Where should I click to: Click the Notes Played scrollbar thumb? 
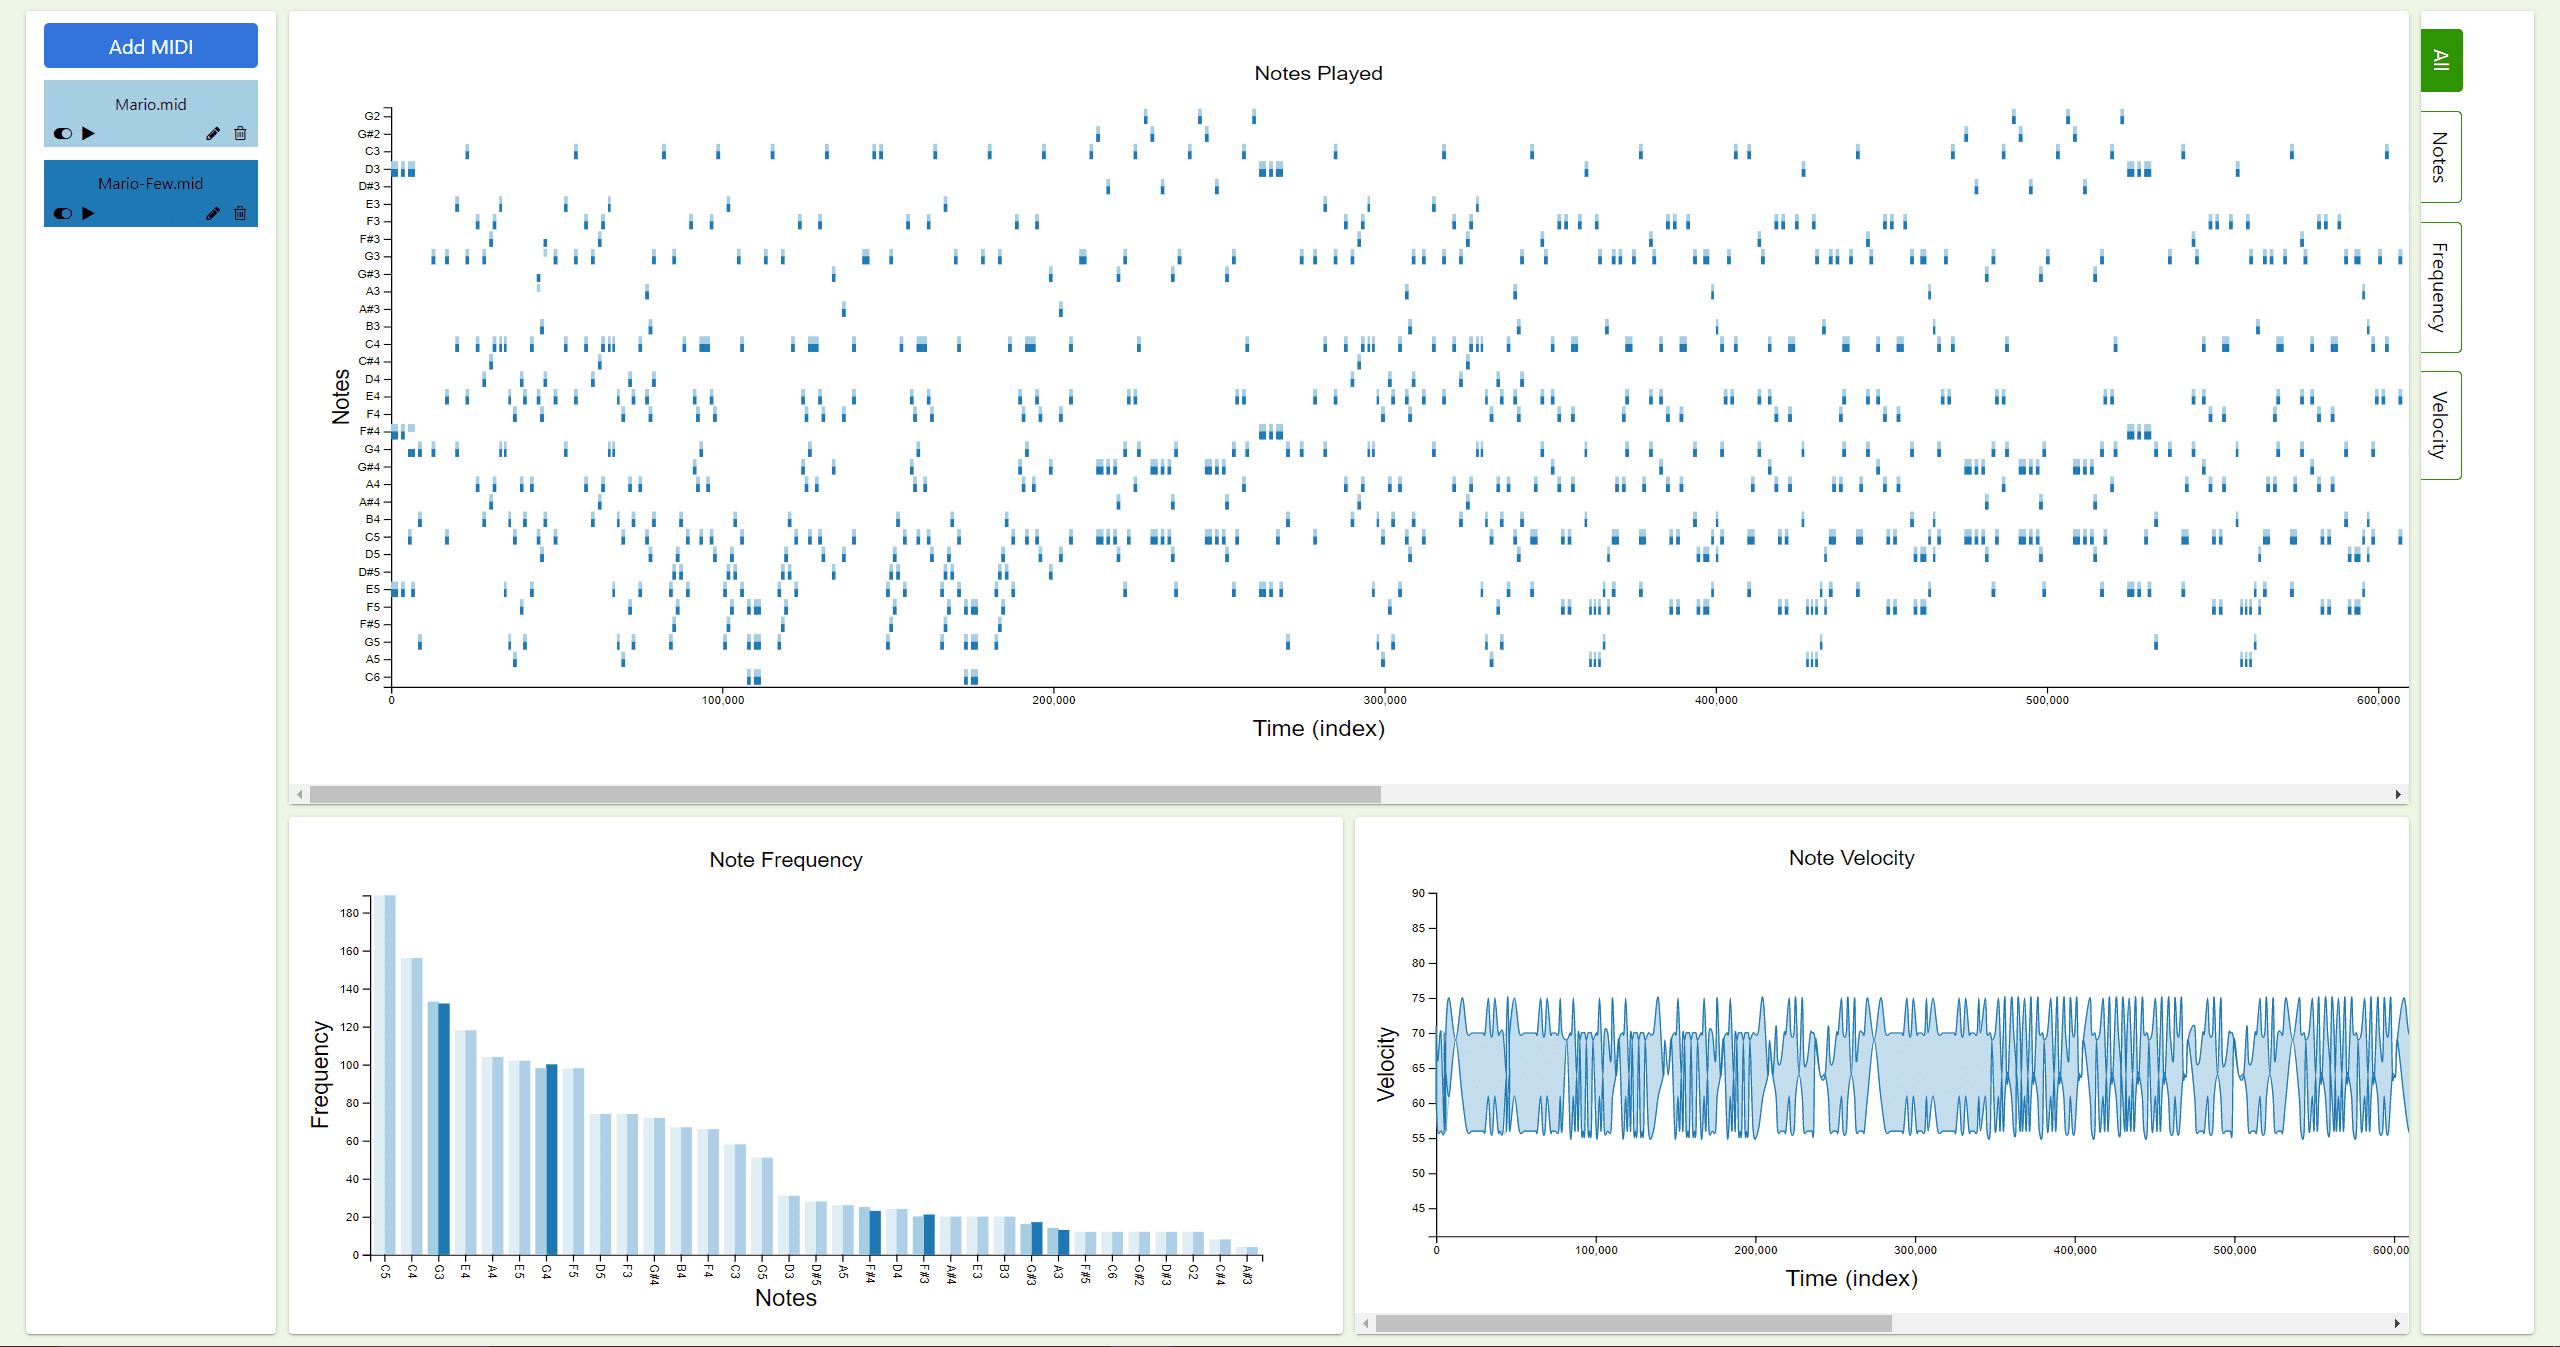pos(845,794)
